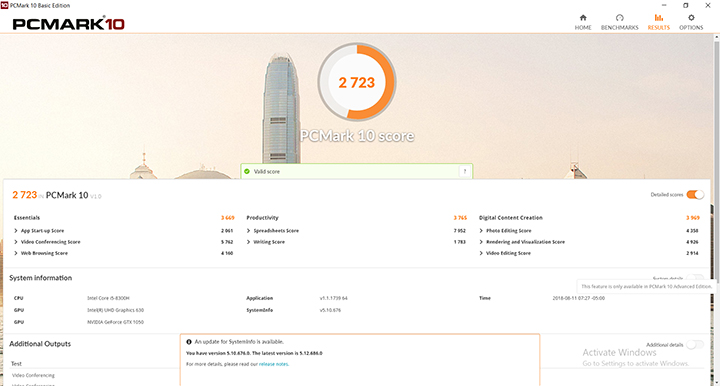
Task: Click the CPU value Intel Core i5-8300H
Action: click(x=108, y=298)
